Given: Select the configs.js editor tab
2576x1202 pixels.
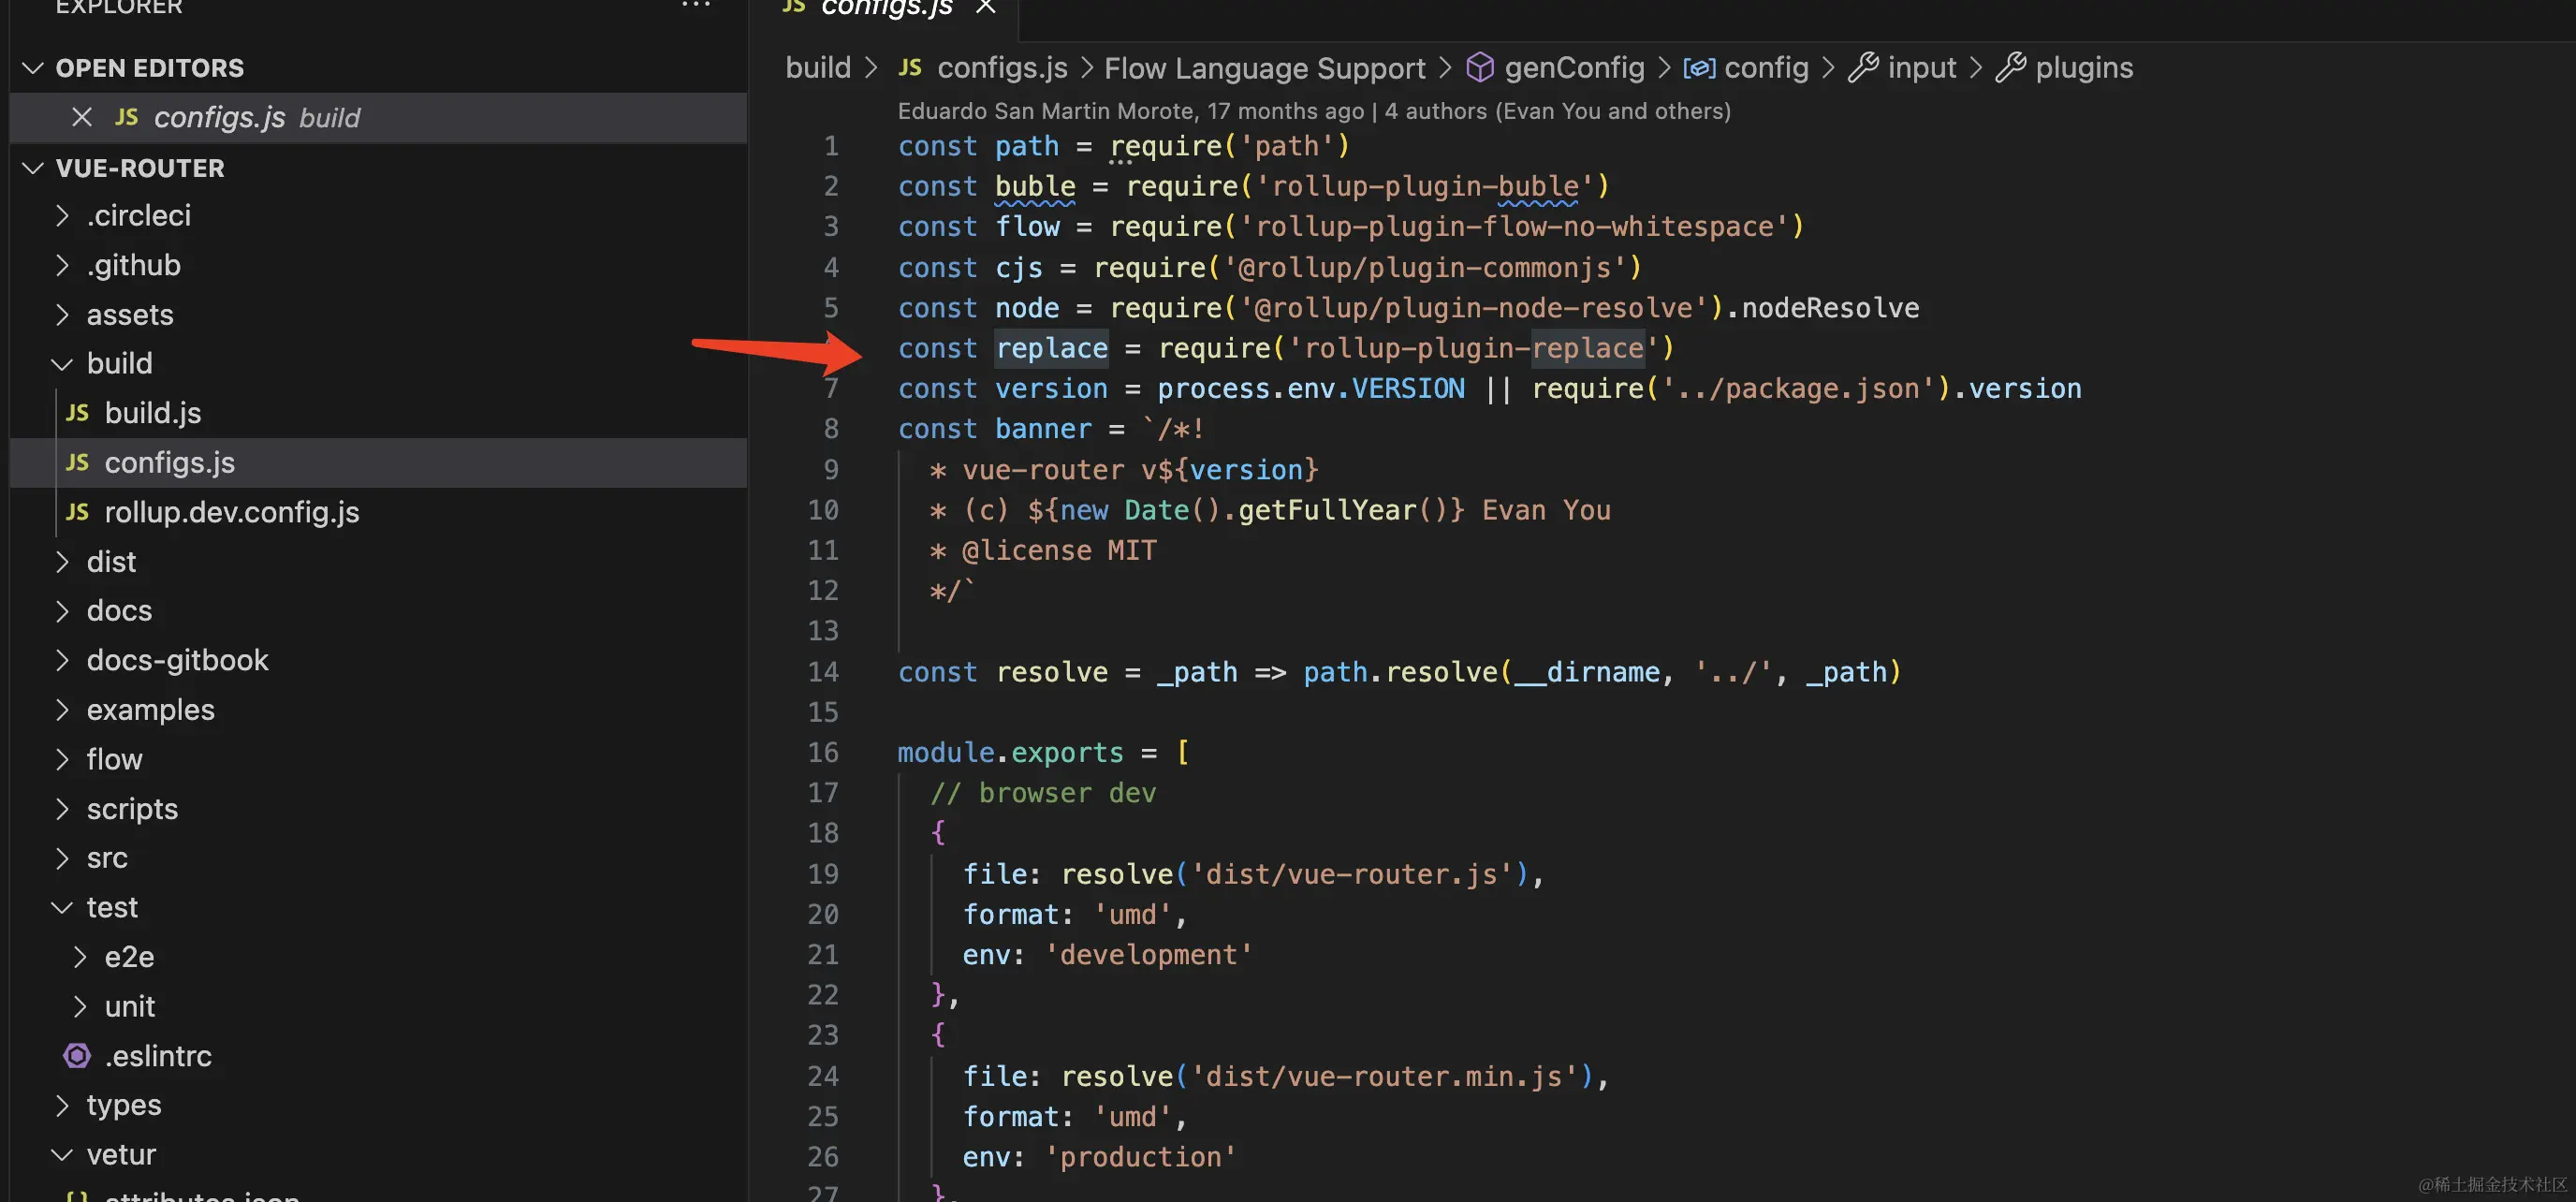Looking at the screenshot, I should tap(885, 8).
